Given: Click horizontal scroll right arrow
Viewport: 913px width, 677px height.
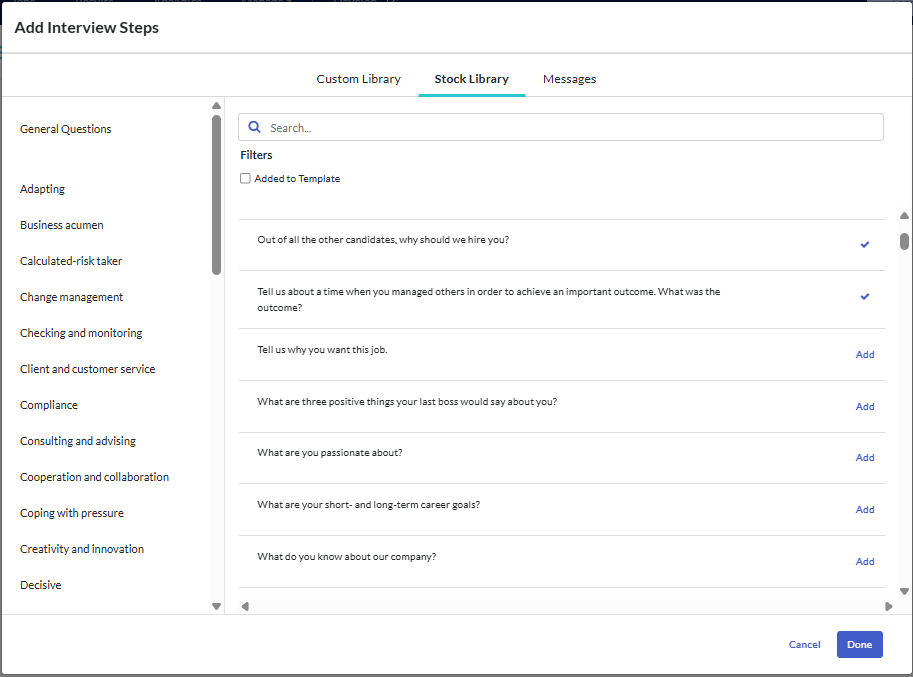Looking at the screenshot, I should (889, 607).
